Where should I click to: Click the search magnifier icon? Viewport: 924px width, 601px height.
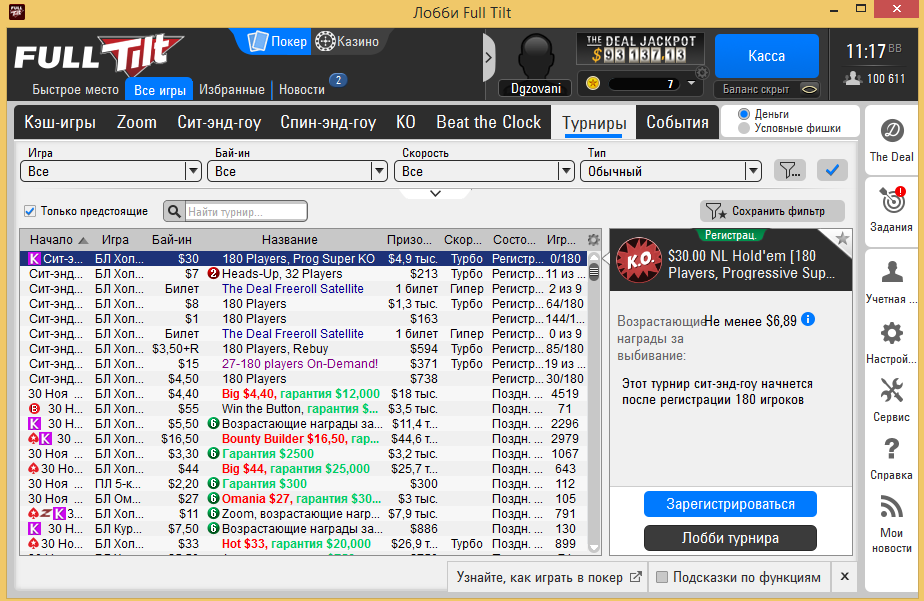coord(174,212)
